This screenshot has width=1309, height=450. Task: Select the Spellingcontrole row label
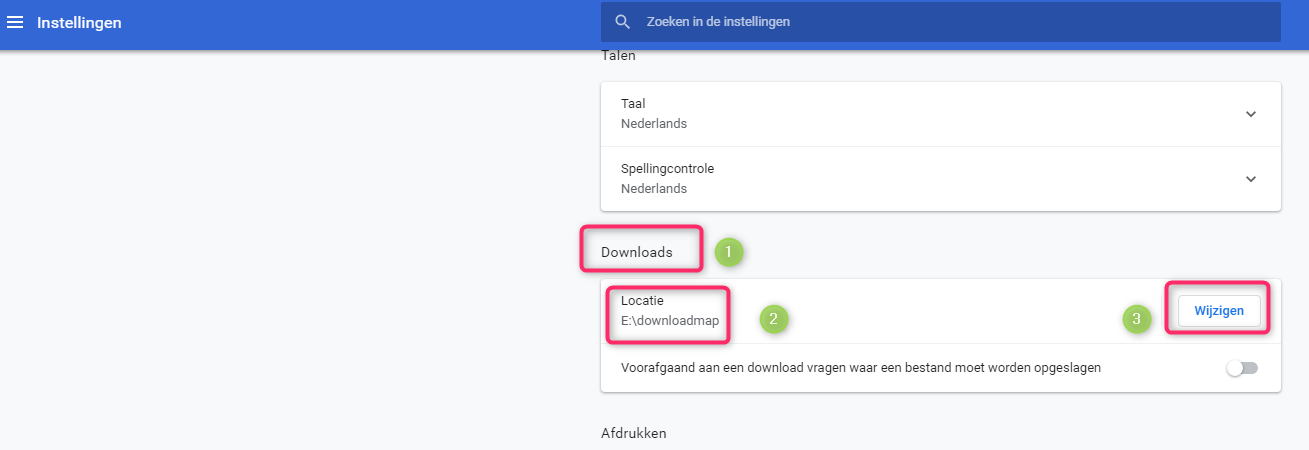tap(667, 169)
